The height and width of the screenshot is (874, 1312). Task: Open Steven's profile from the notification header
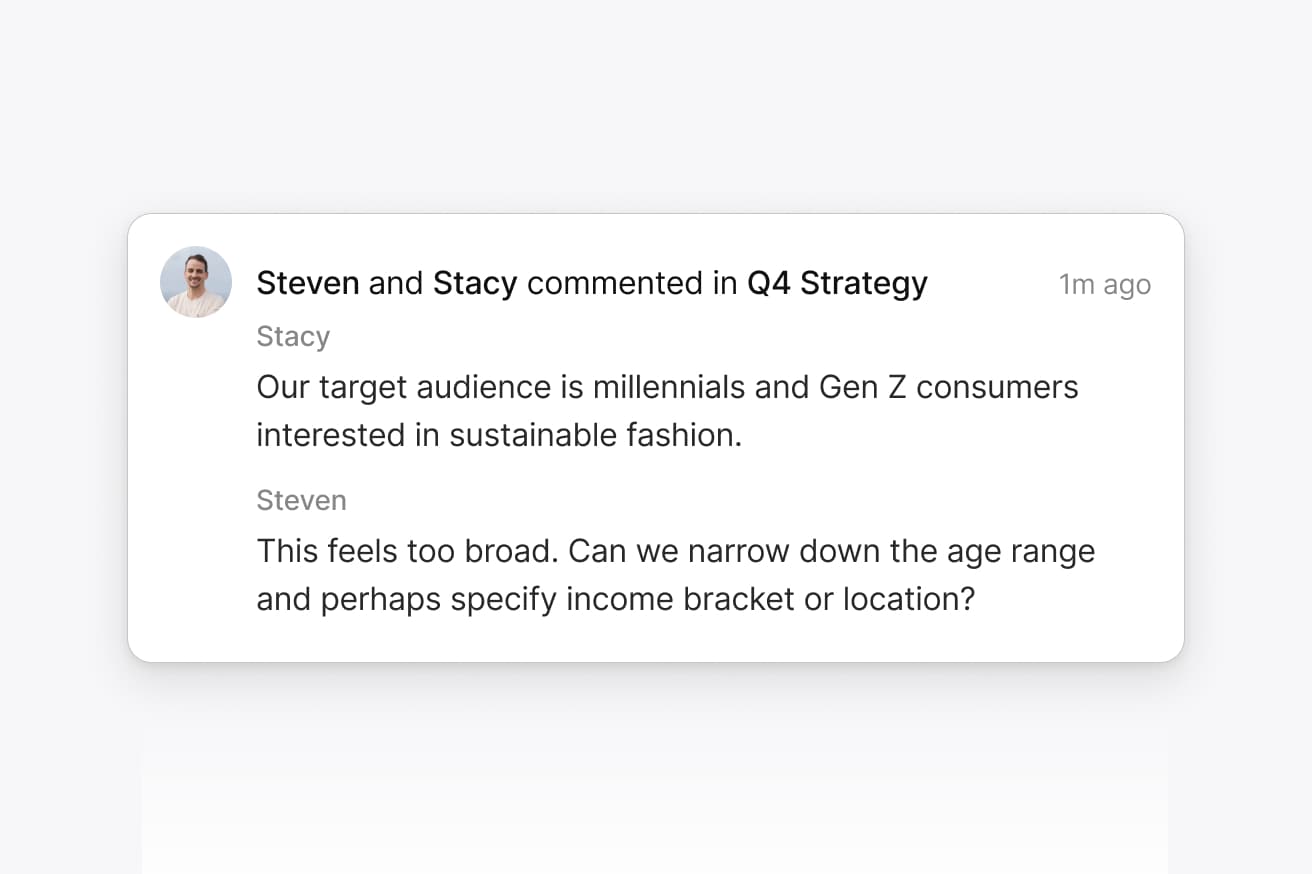coord(307,284)
